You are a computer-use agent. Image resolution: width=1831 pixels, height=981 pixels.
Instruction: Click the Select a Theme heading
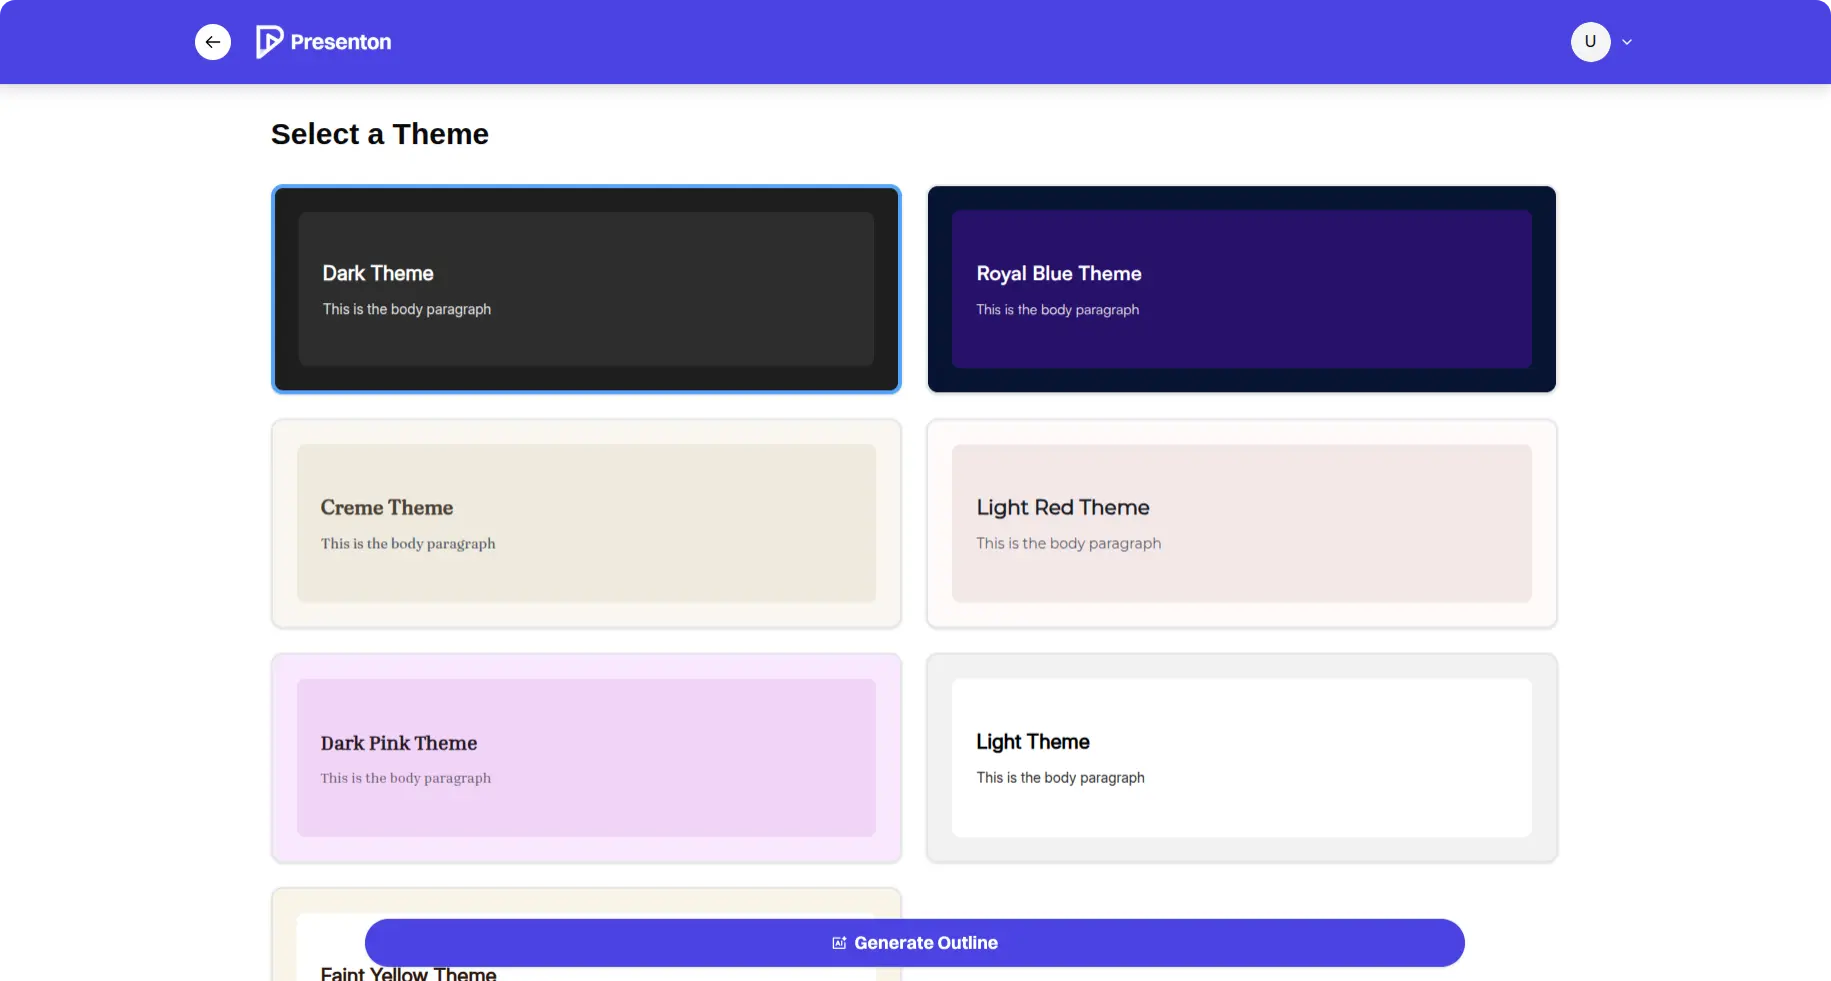[x=380, y=134]
